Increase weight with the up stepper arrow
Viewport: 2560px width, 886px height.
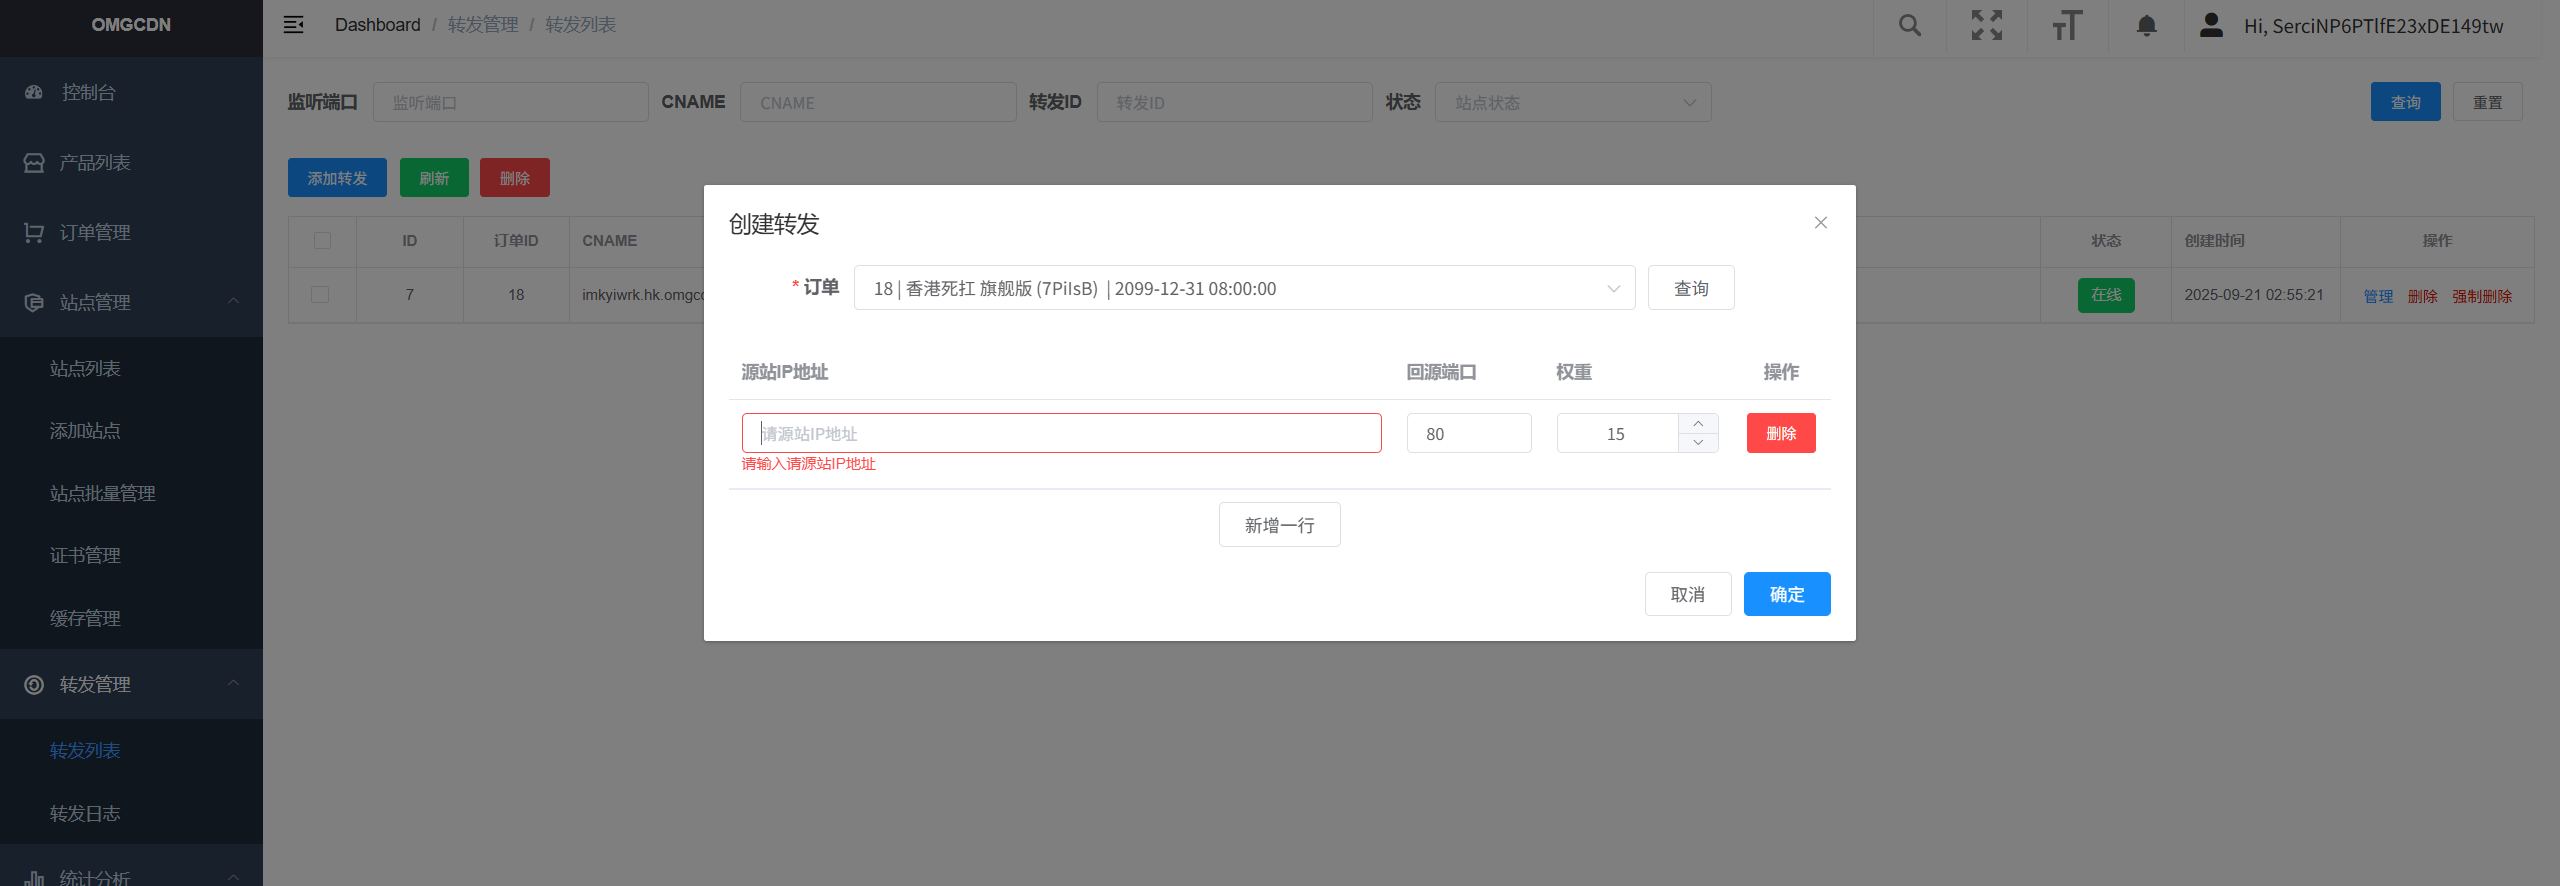[1698, 424]
